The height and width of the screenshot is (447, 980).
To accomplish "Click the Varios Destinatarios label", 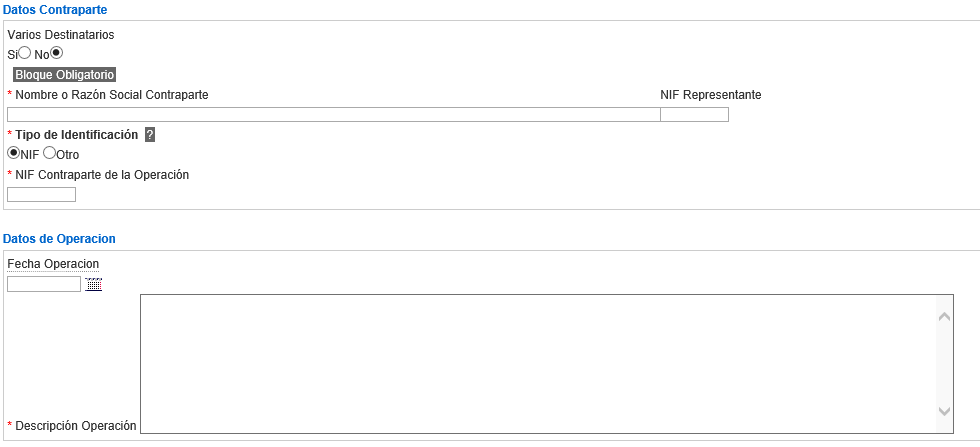I will click(x=61, y=35).
